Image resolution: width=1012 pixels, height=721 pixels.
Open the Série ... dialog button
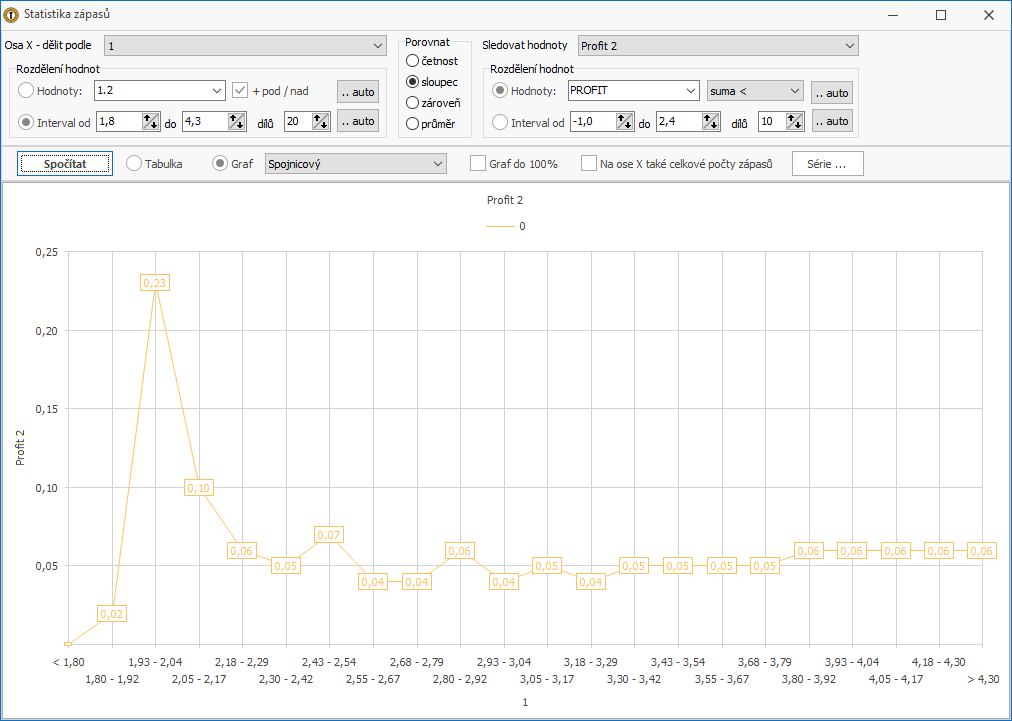pyautogui.click(x=827, y=164)
